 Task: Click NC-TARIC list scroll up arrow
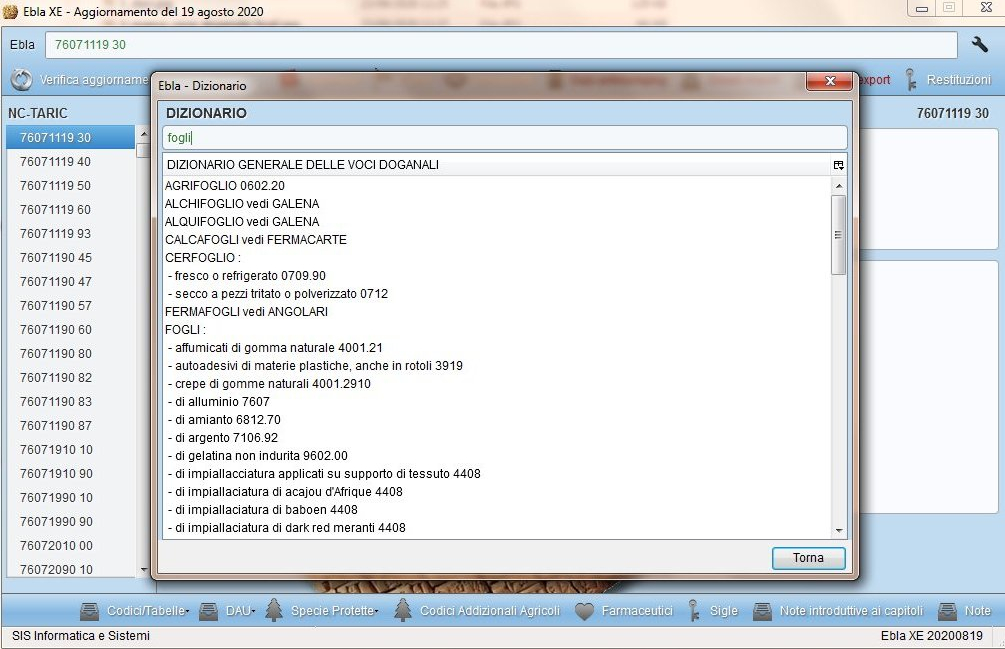pyautogui.click(x=144, y=134)
